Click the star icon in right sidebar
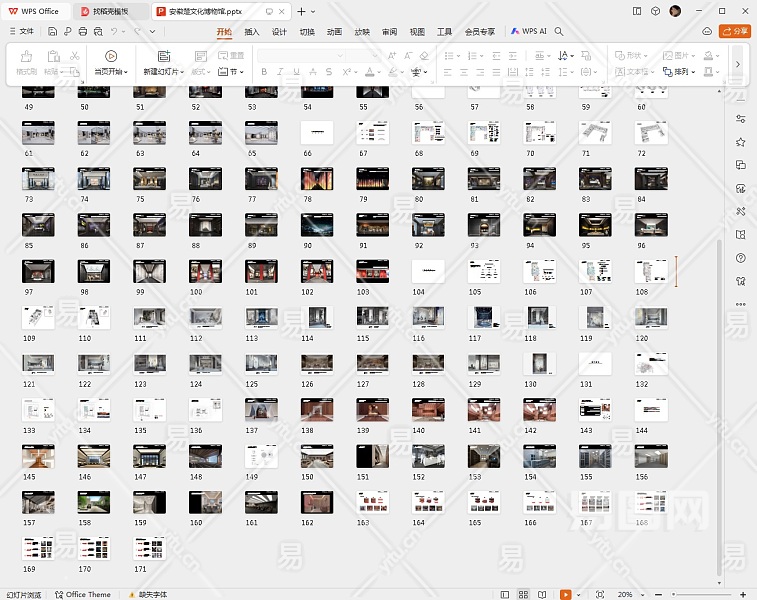Image resolution: width=757 pixels, height=600 pixels. click(740, 143)
